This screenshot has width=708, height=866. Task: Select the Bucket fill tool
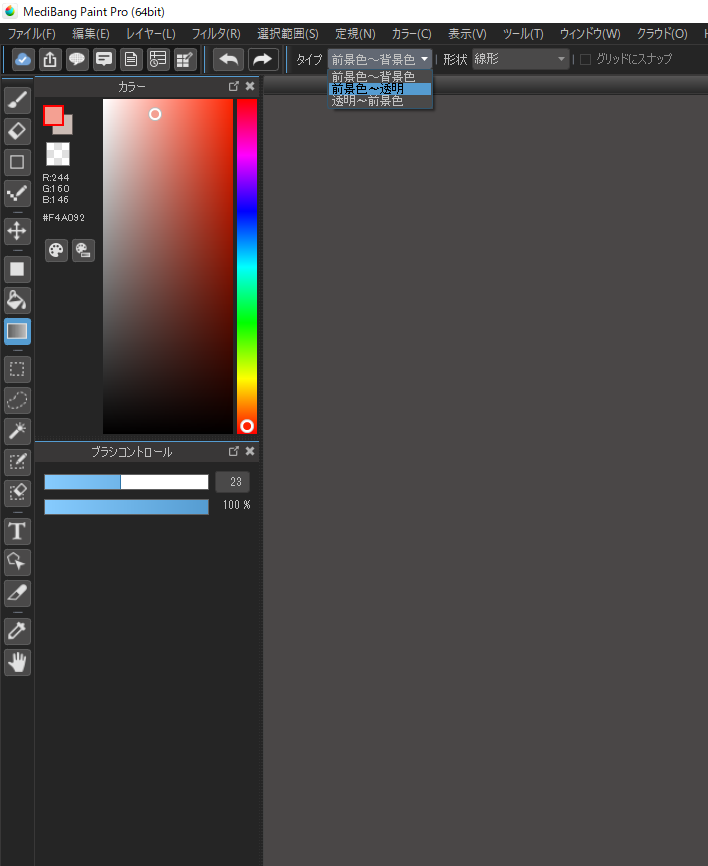tap(17, 300)
